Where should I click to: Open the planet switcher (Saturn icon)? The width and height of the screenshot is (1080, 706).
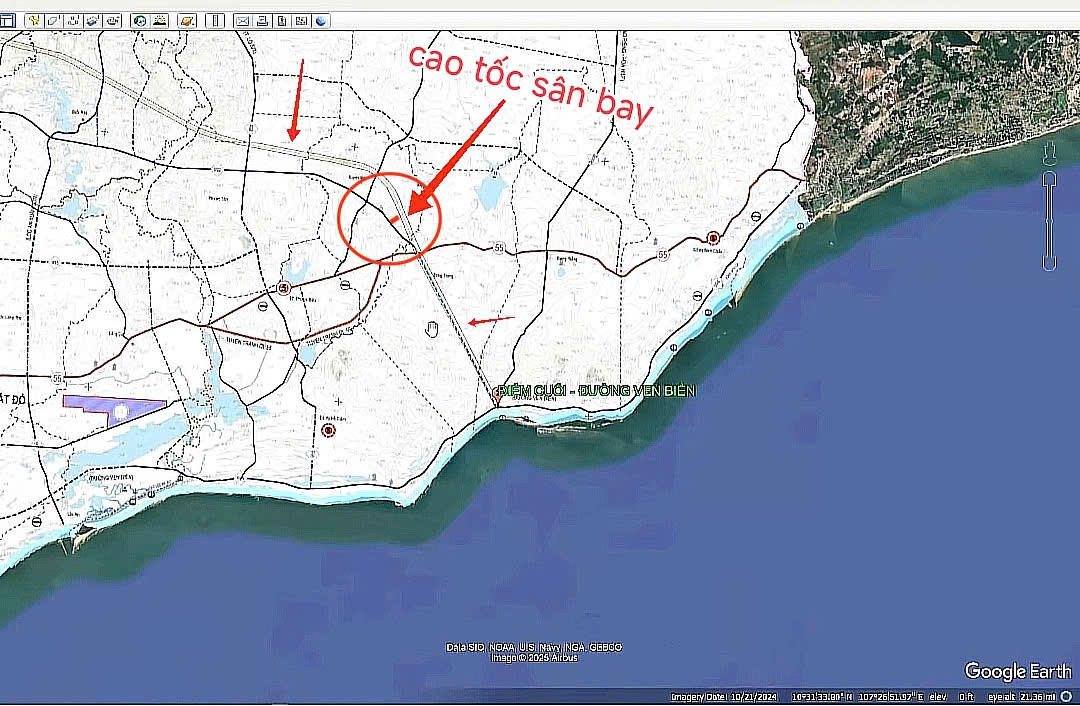[187, 21]
